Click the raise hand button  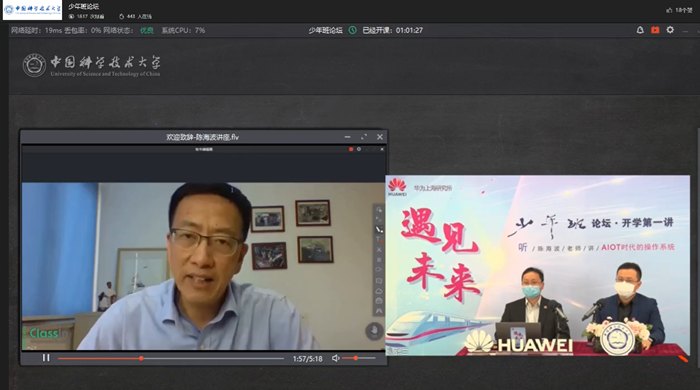pyautogui.click(x=374, y=331)
